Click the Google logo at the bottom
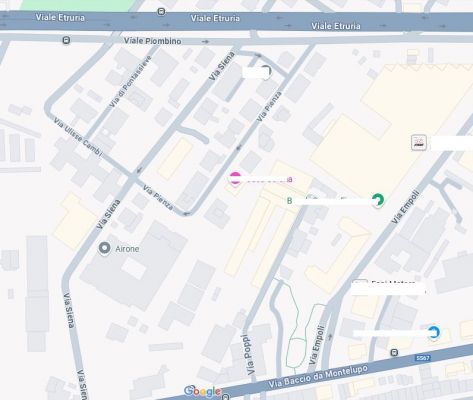The height and width of the screenshot is (400, 473). tap(202, 391)
